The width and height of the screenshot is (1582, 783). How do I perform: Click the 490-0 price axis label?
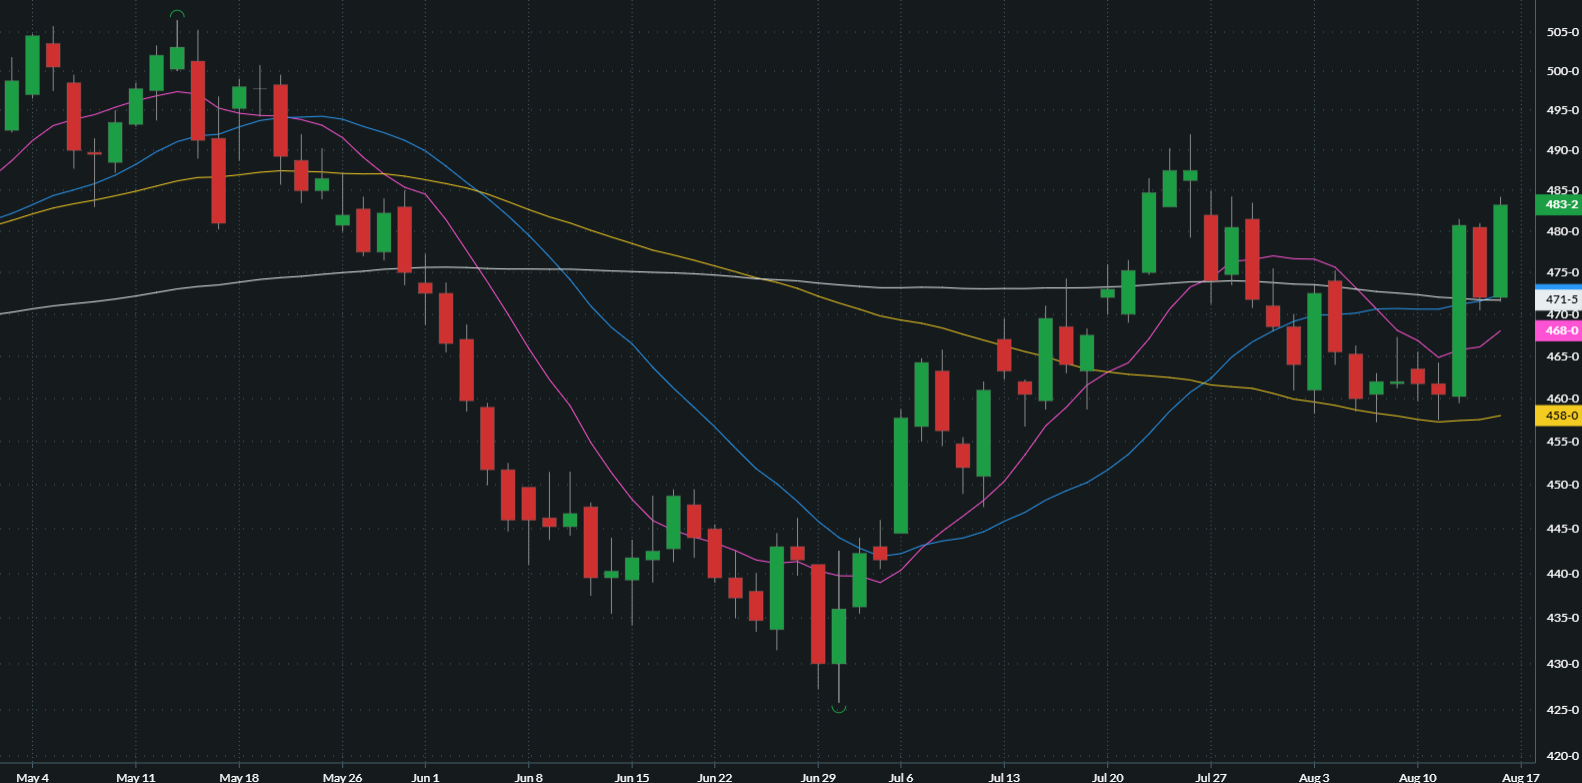click(1562, 150)
